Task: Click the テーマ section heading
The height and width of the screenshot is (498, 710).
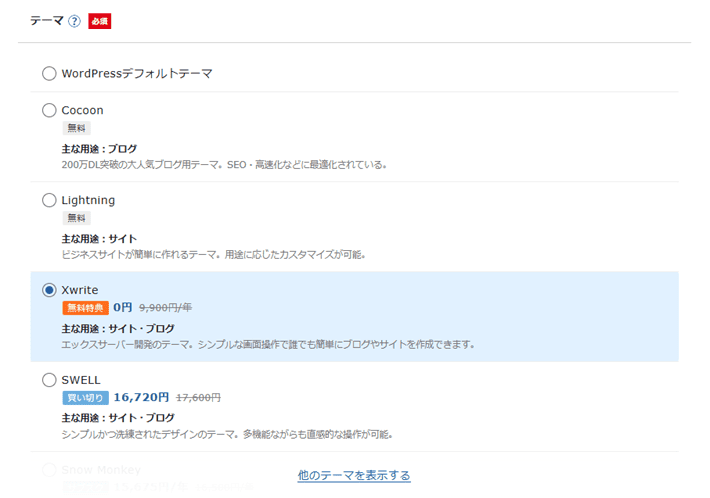Action: tap(46, 21)
